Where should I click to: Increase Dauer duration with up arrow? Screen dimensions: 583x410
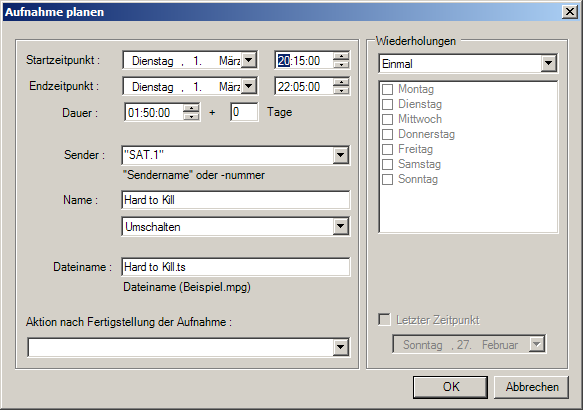(x=191, y=109)
